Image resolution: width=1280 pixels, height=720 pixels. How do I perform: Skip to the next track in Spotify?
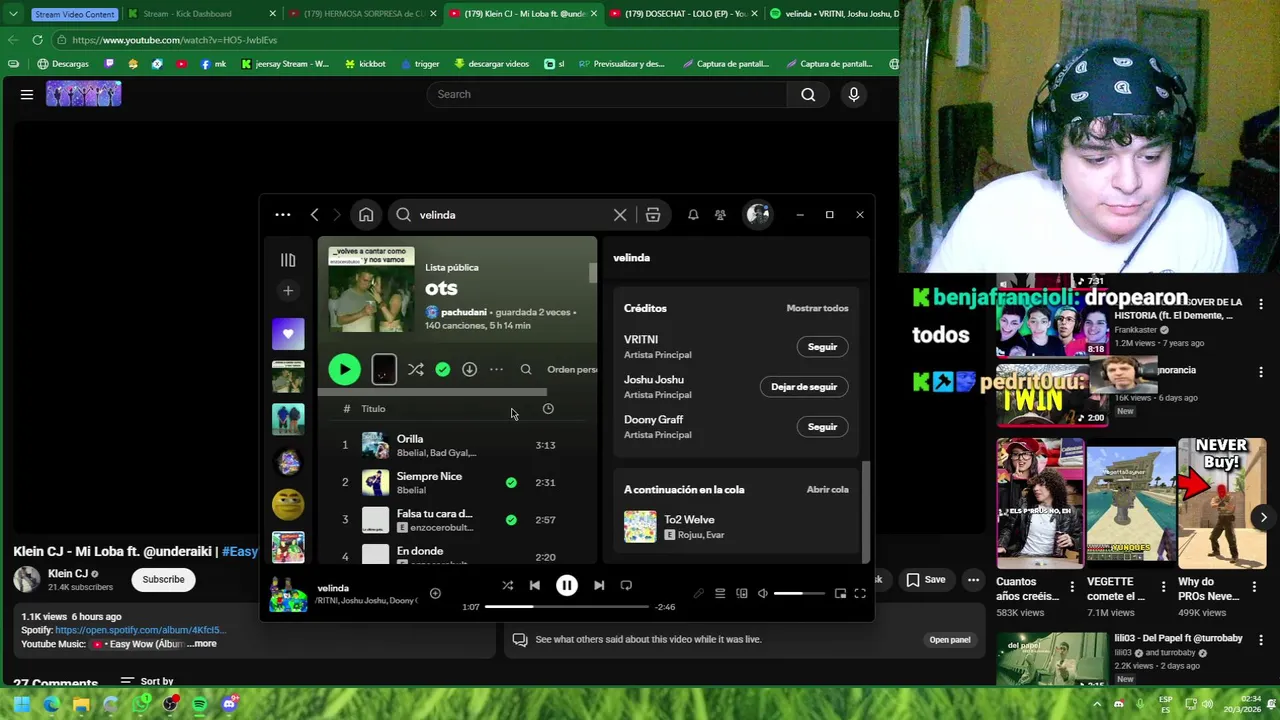(598, 586)
